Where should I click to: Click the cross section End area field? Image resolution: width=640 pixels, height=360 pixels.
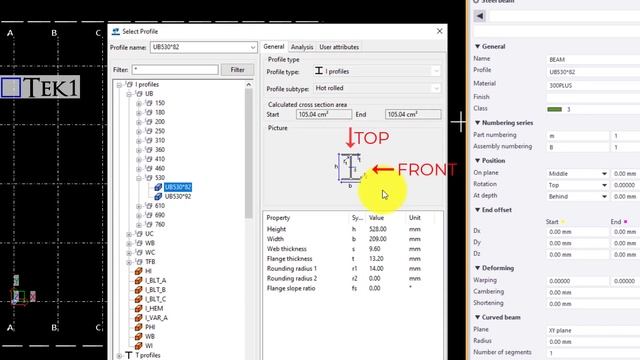point(413,115)
